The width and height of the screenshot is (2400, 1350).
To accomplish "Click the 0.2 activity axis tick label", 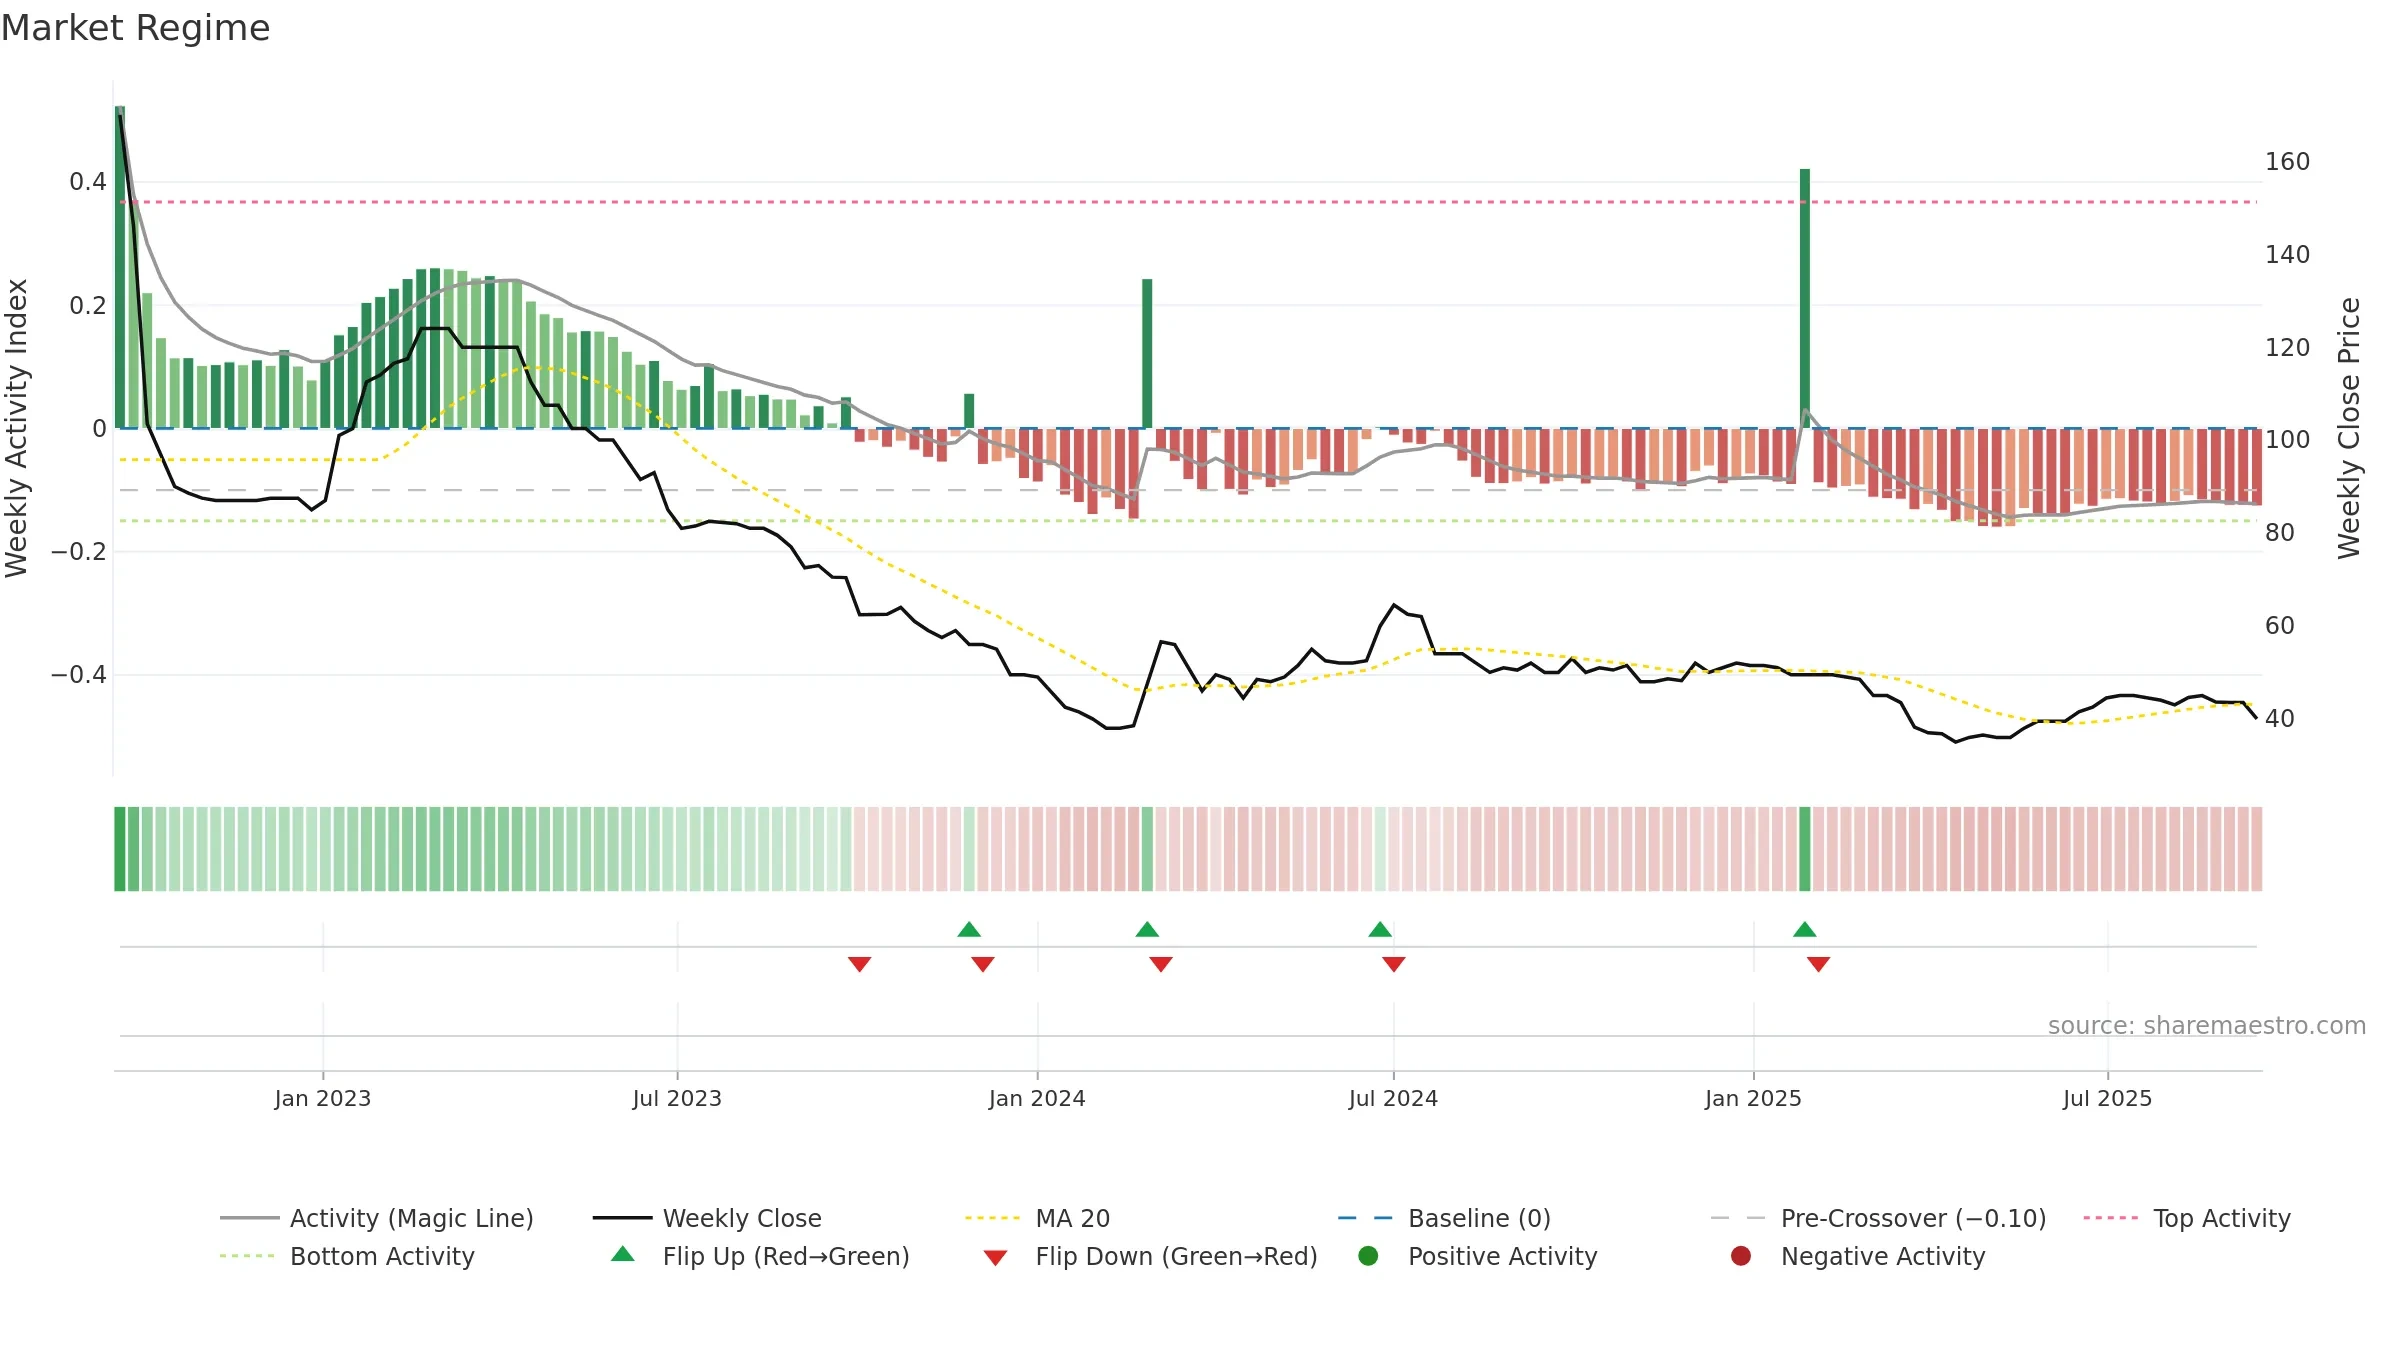I will point(87,305).
